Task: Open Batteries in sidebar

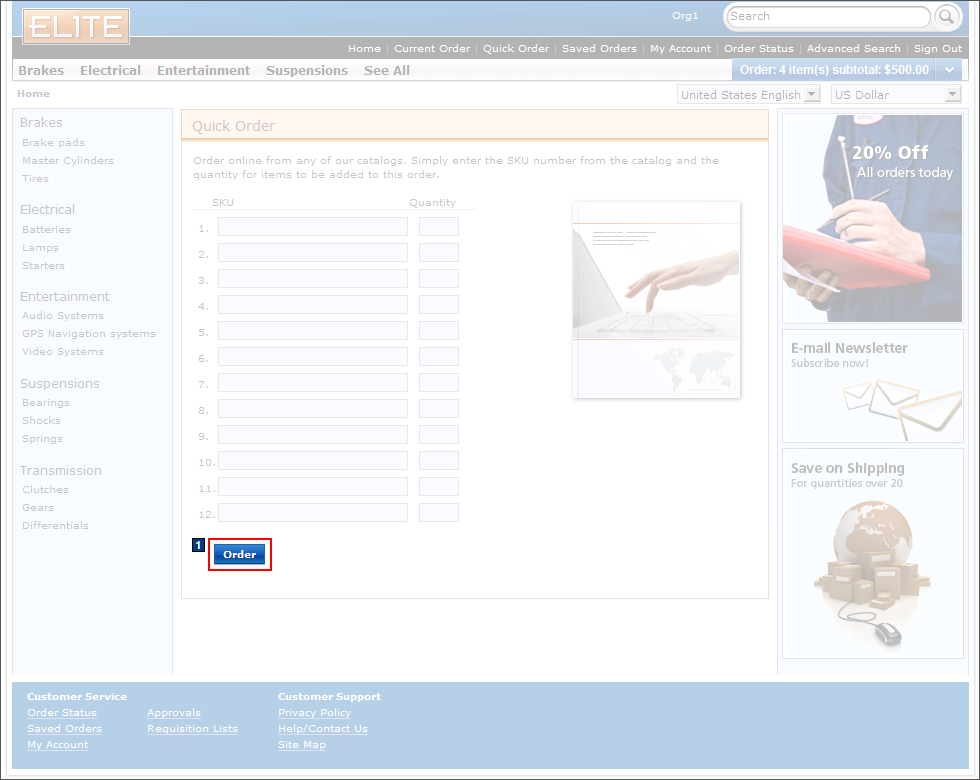Action: 46,230
